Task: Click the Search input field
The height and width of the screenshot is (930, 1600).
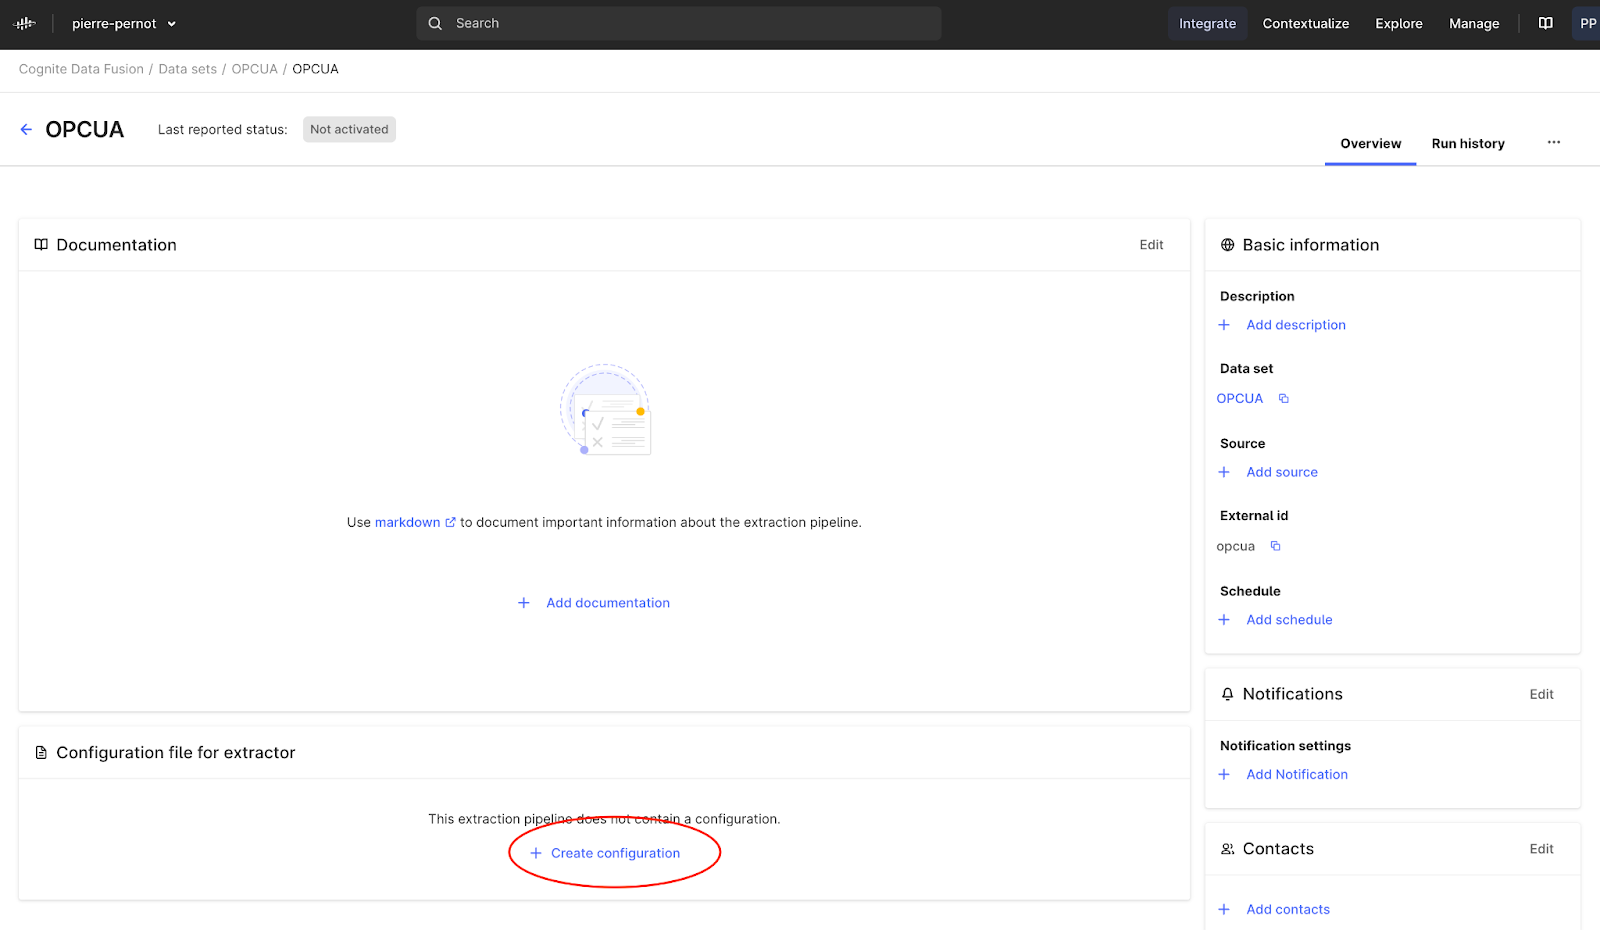Action: (679, 23)
